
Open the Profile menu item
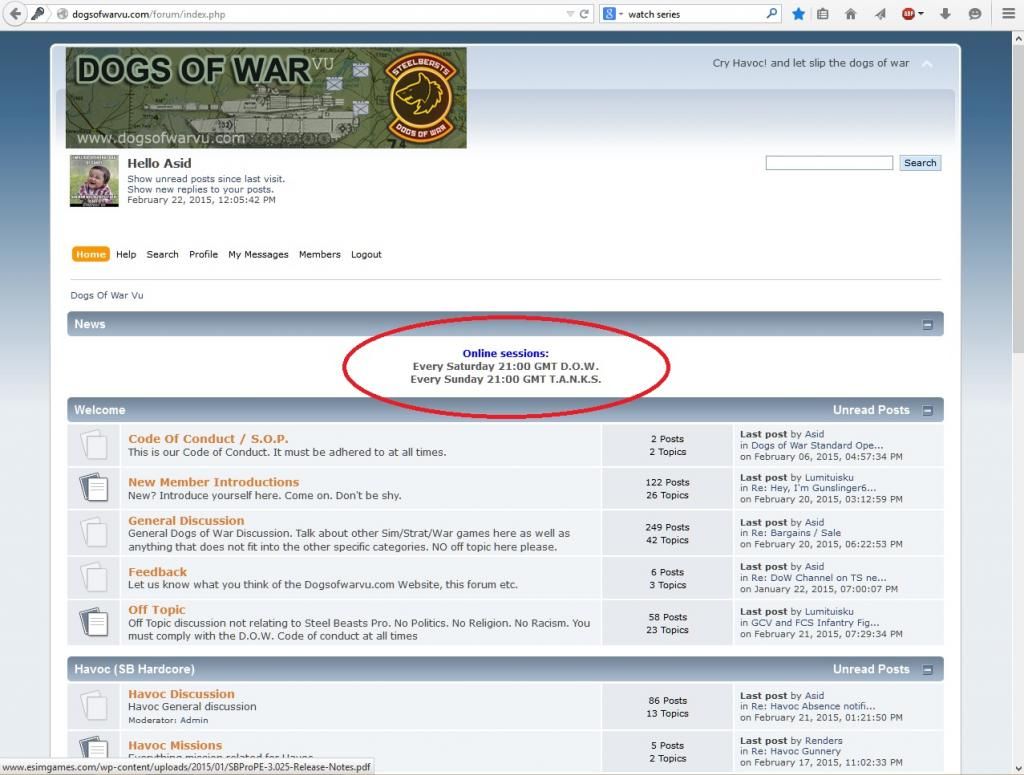(203, 255)
